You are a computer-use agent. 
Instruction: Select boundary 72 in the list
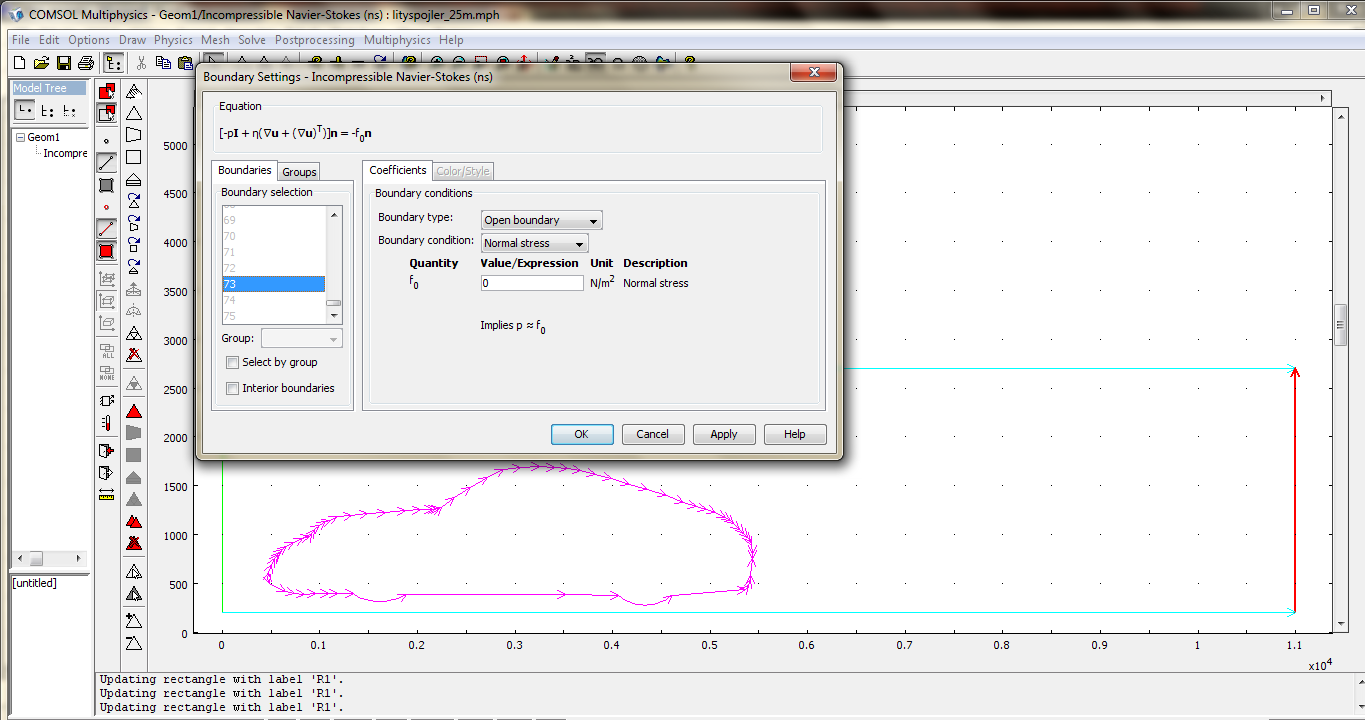click(273, 268)
